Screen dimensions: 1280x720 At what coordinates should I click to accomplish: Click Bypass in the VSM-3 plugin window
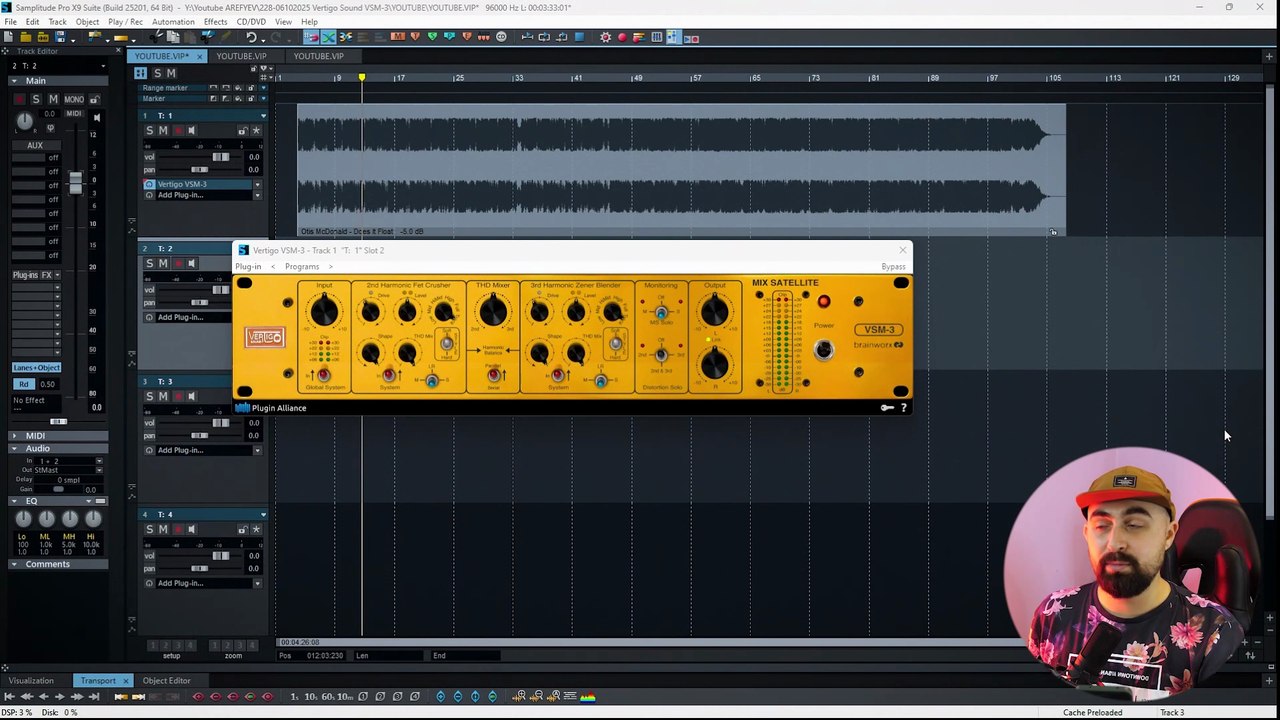point(893,266)
